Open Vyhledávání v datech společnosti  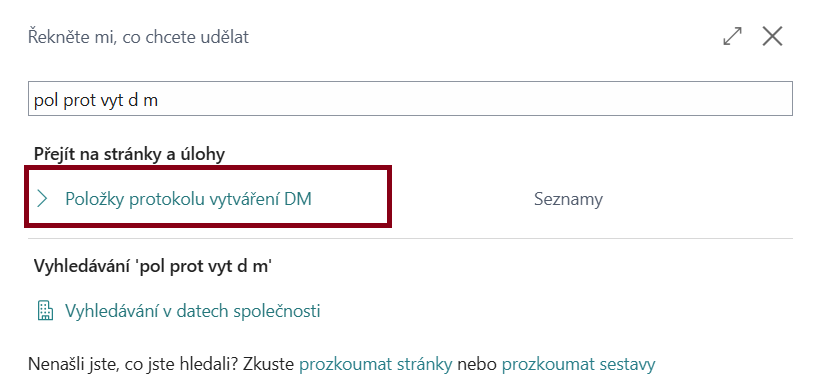click(x=193, y=311)
